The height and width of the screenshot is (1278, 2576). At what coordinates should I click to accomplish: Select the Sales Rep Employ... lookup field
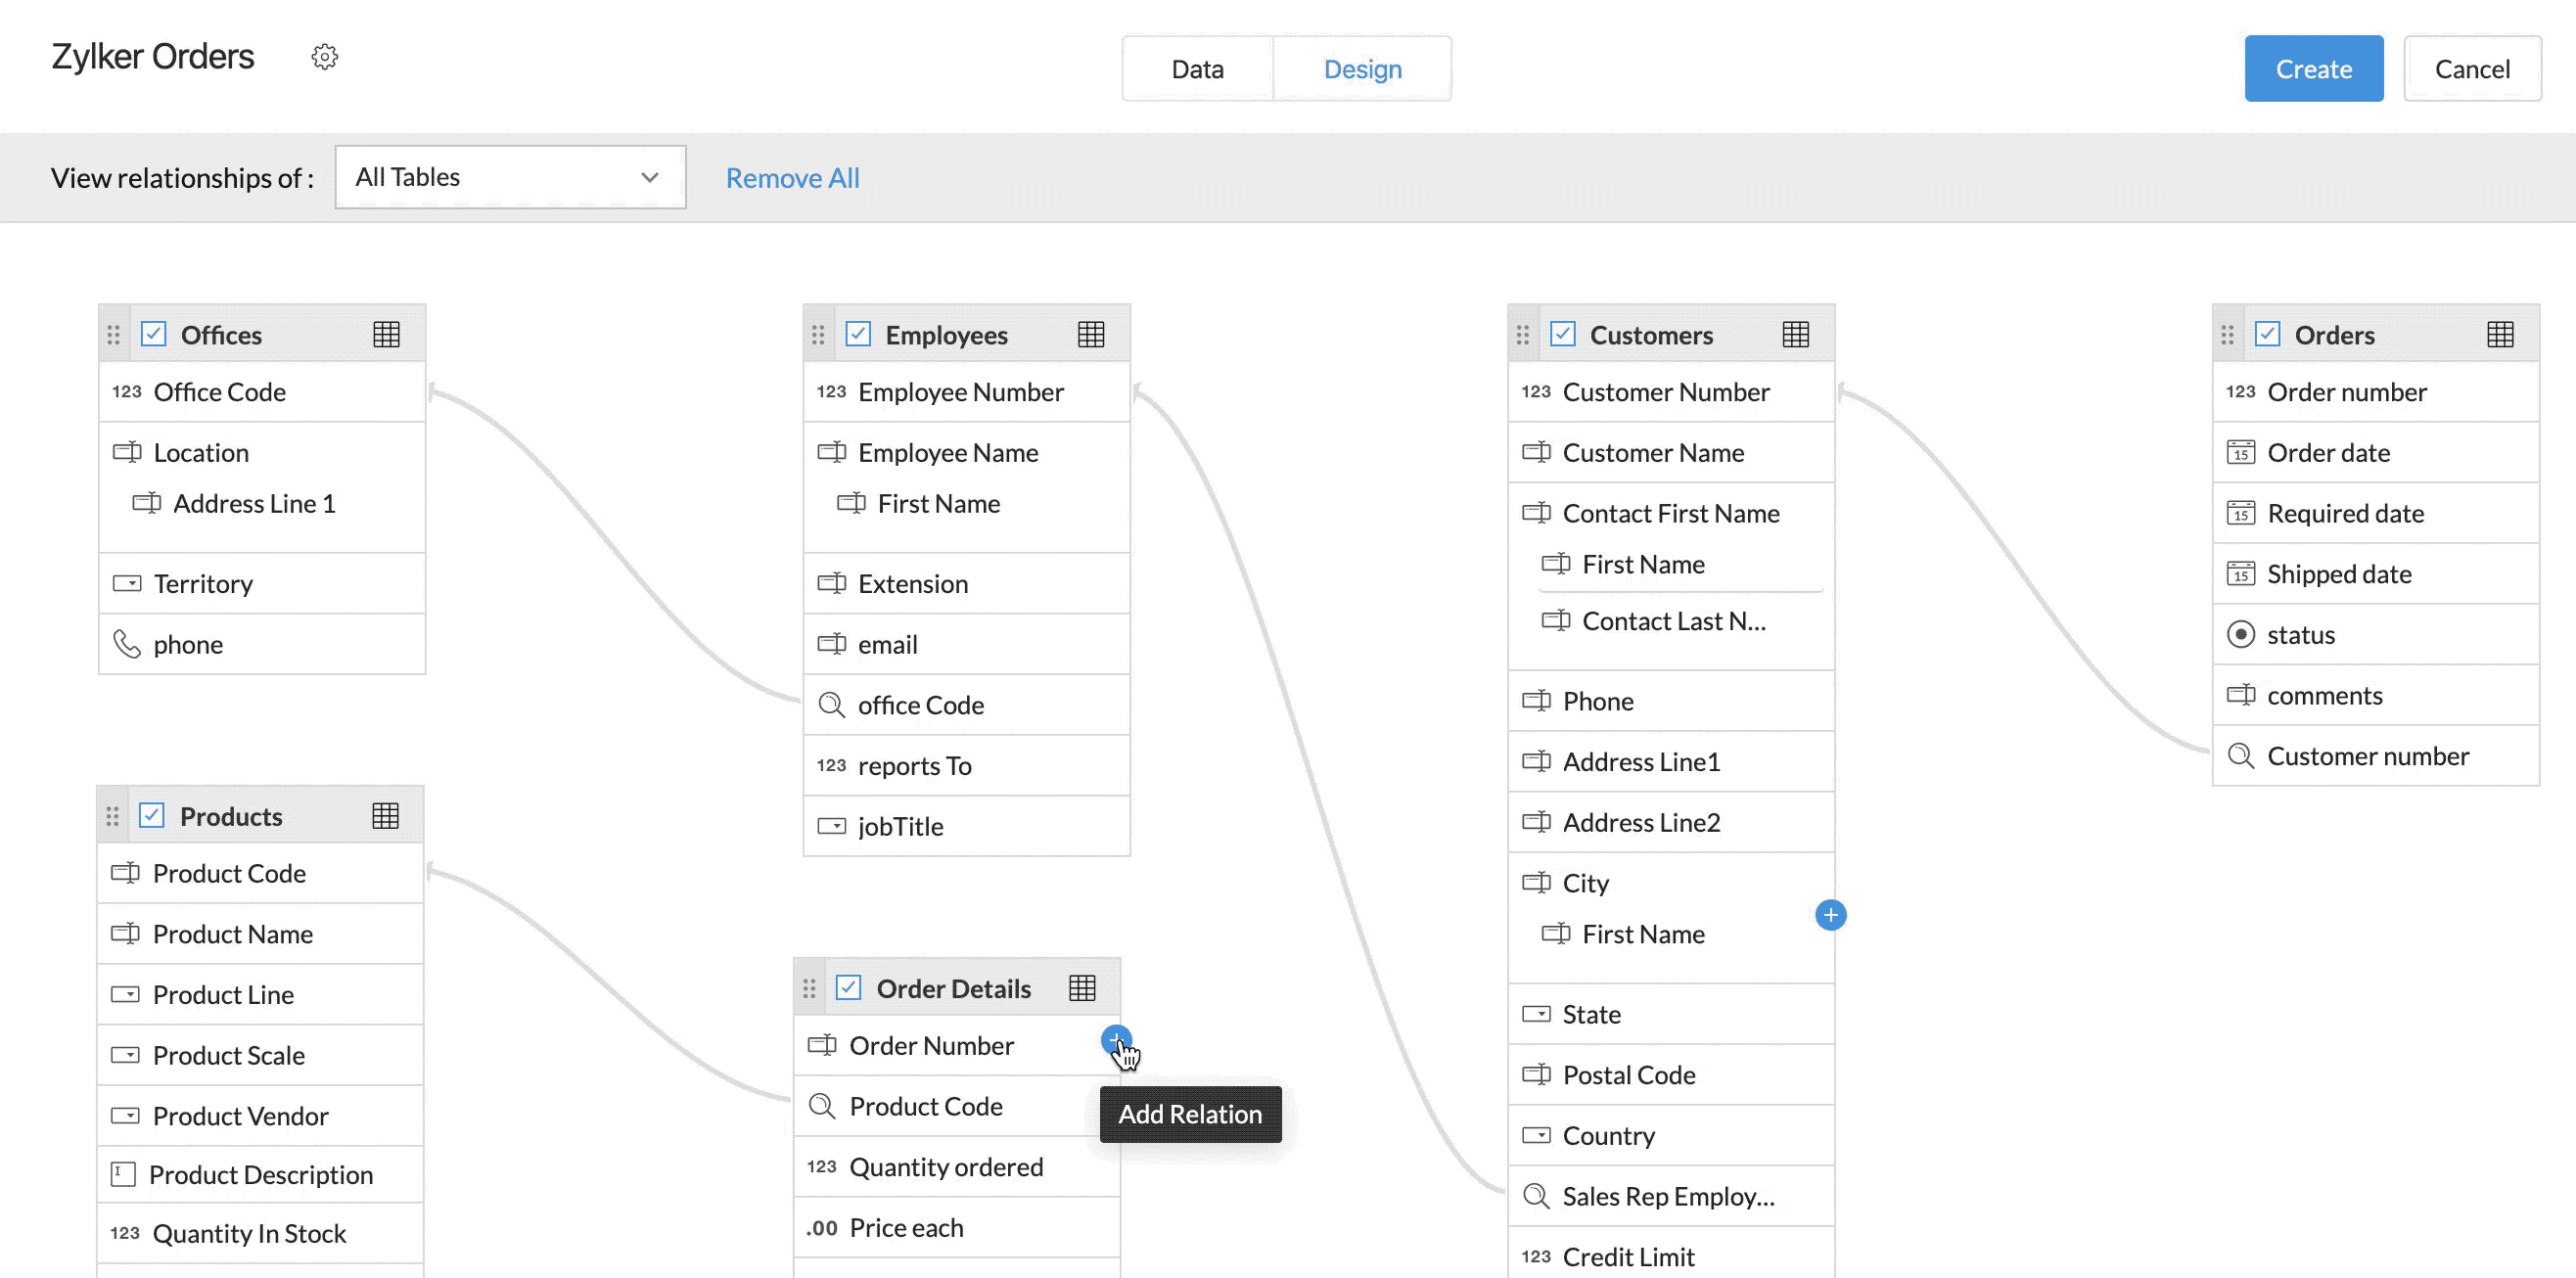pyautogui.click(x=1667, y=1196)
